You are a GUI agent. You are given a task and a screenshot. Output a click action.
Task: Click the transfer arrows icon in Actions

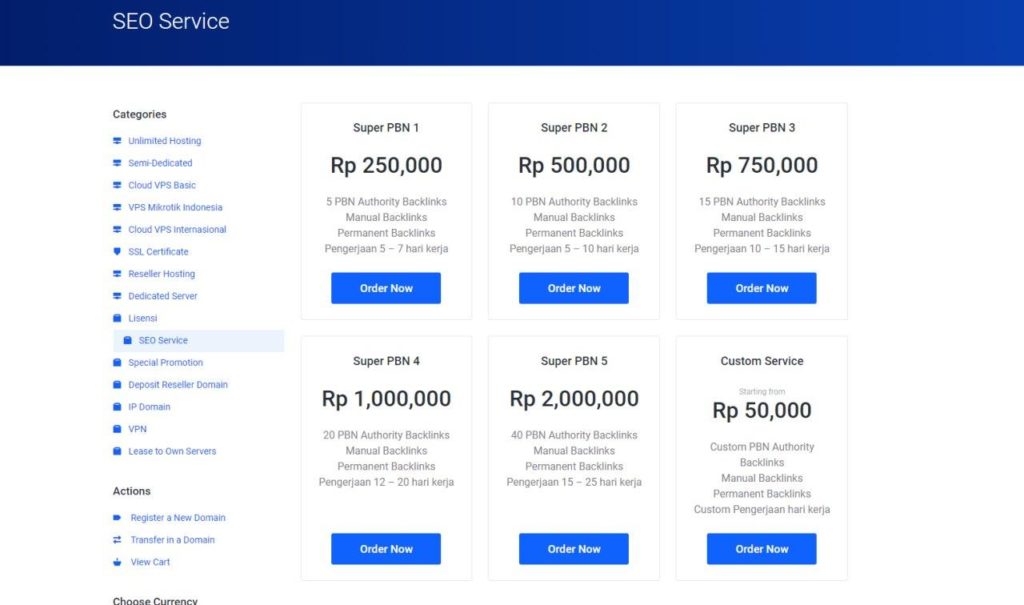[x=117, y=540]
